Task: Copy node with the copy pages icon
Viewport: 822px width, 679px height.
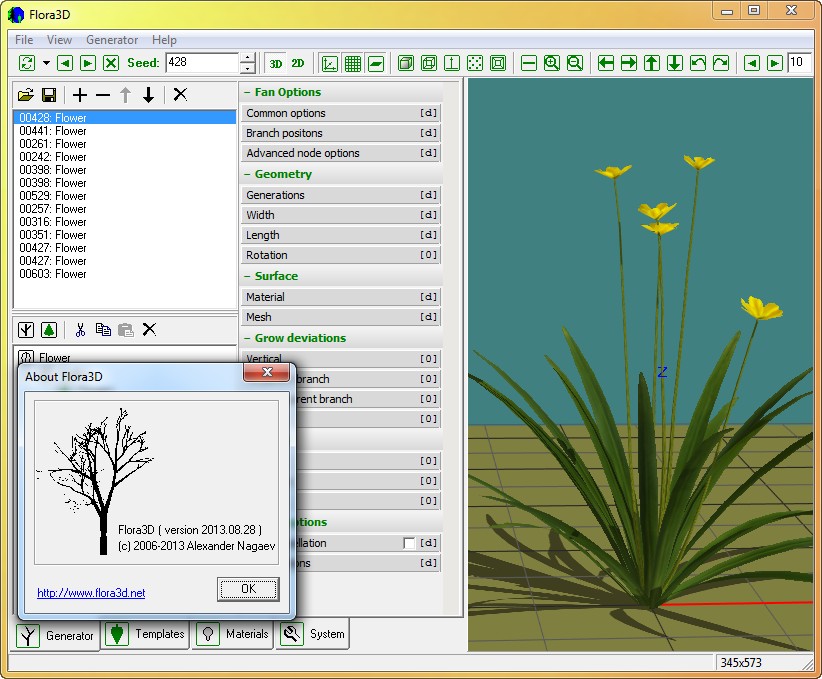Action: point(103,330)
